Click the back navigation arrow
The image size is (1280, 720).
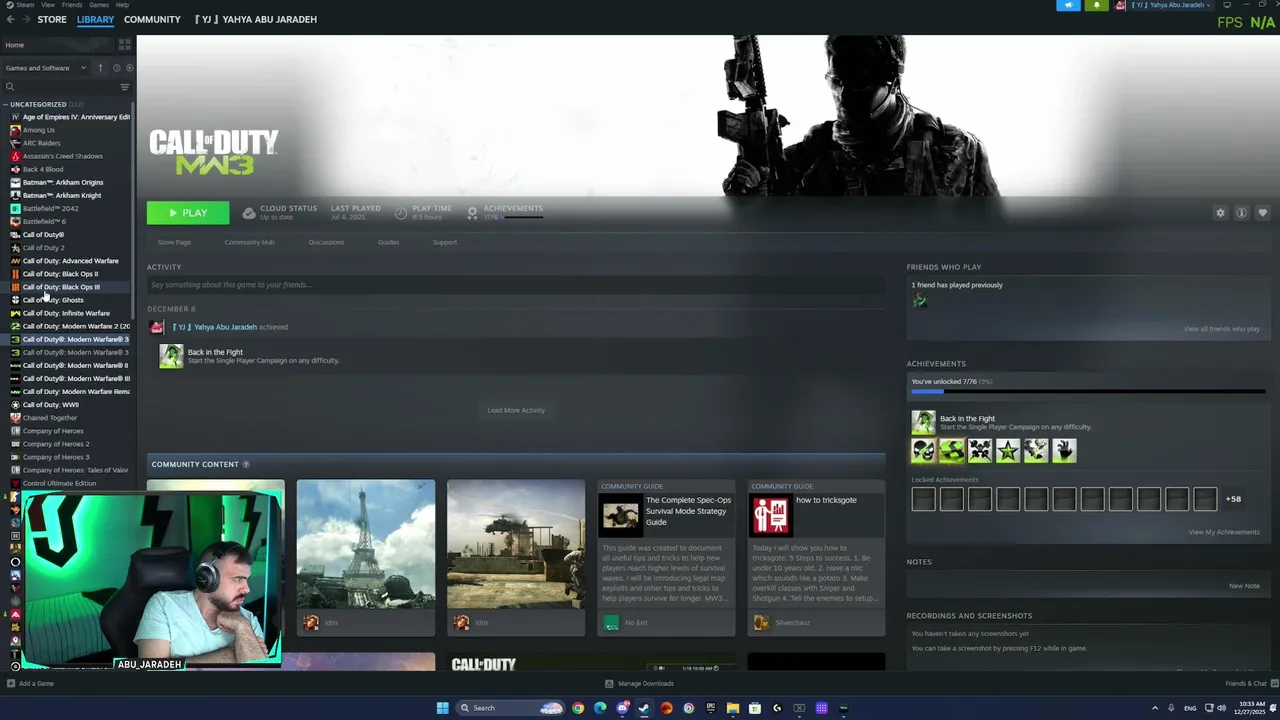pyautogui.click(x=10, y=19)
